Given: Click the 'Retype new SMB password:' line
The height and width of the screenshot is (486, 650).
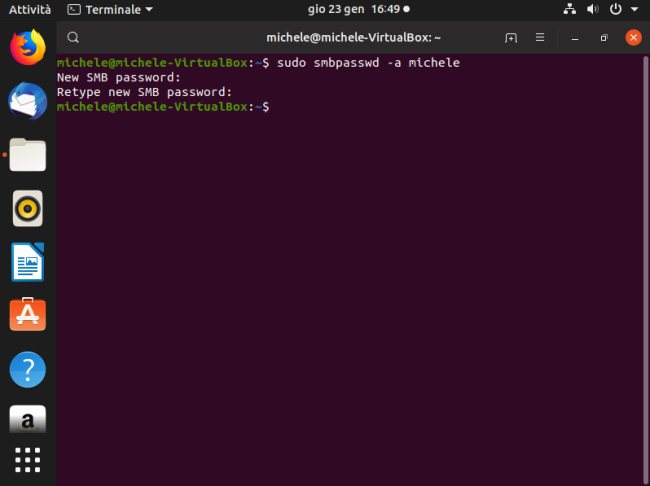Looking at the screenshot, I should [x=144, y=92].
